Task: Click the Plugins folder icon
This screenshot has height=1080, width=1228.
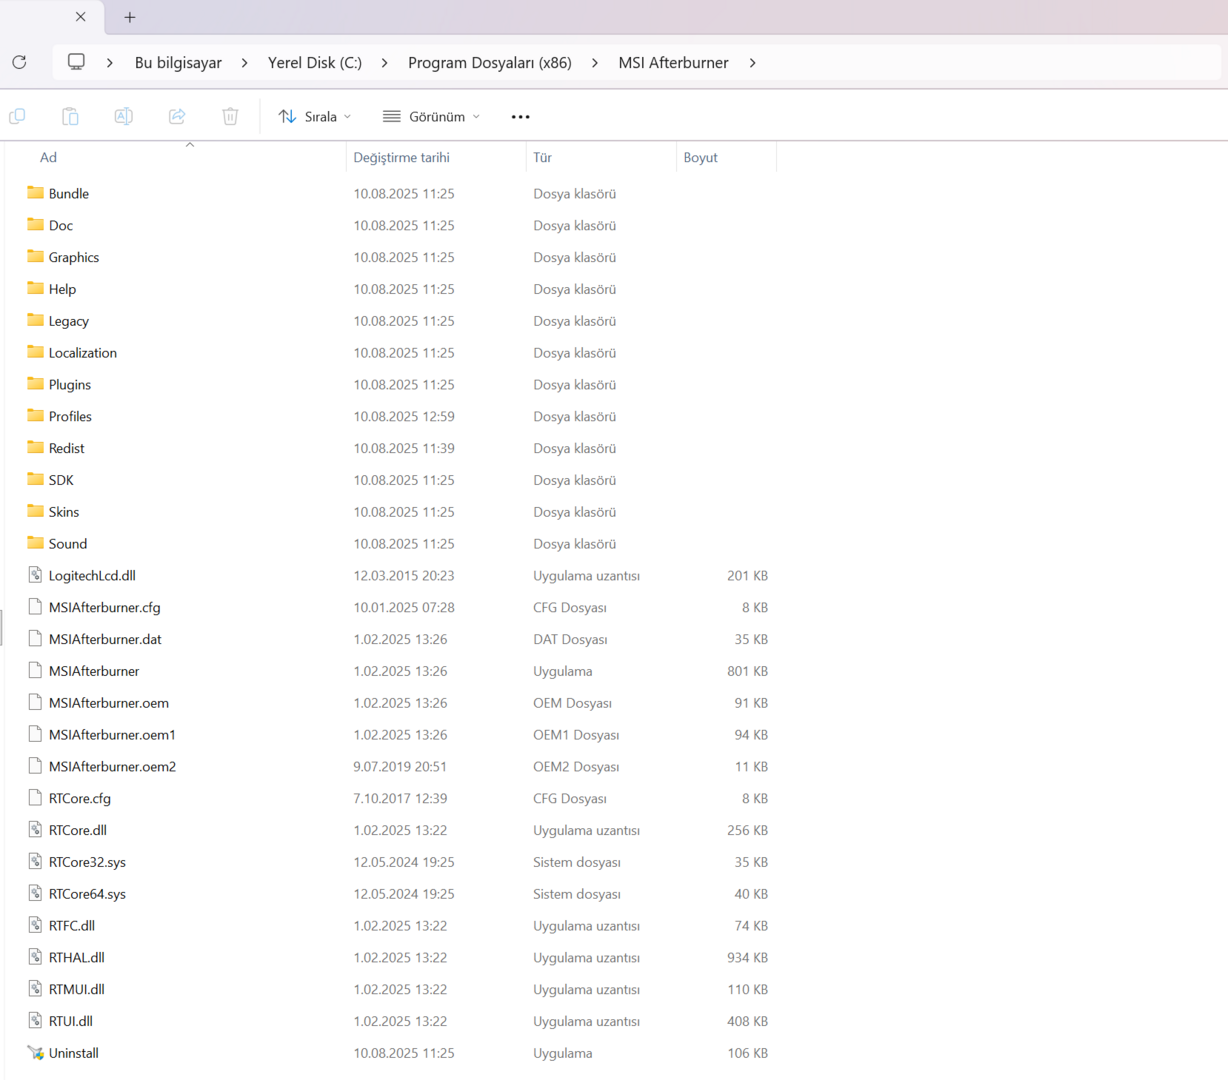Action: click(35, 383)
